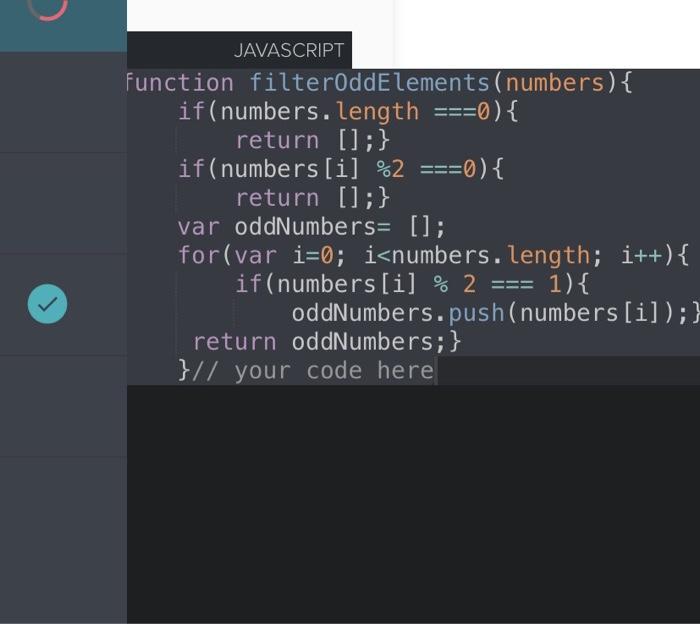Viewport: 700px width, 624px height.
Task: Click the function name filterOddElements
Action: (x=370, y=83)
